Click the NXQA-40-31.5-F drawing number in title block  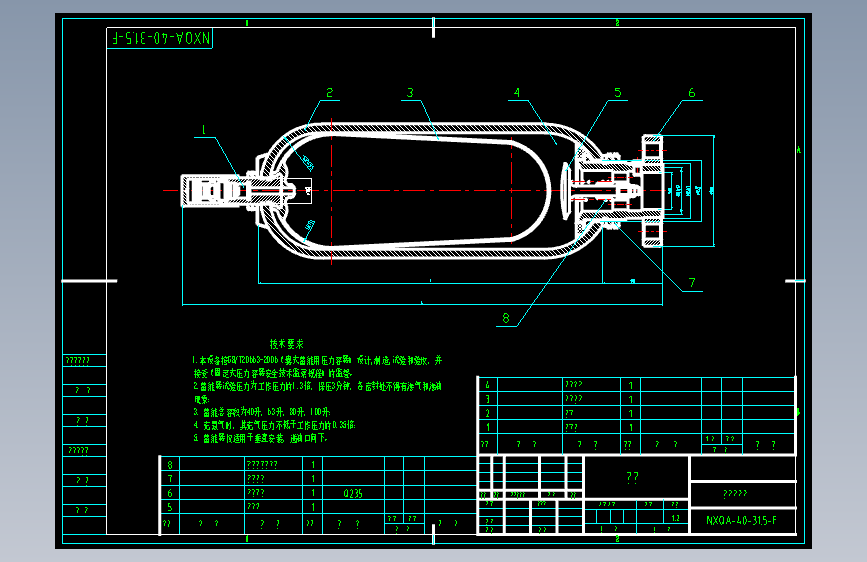pyautogui.click(x=741, y=521)
